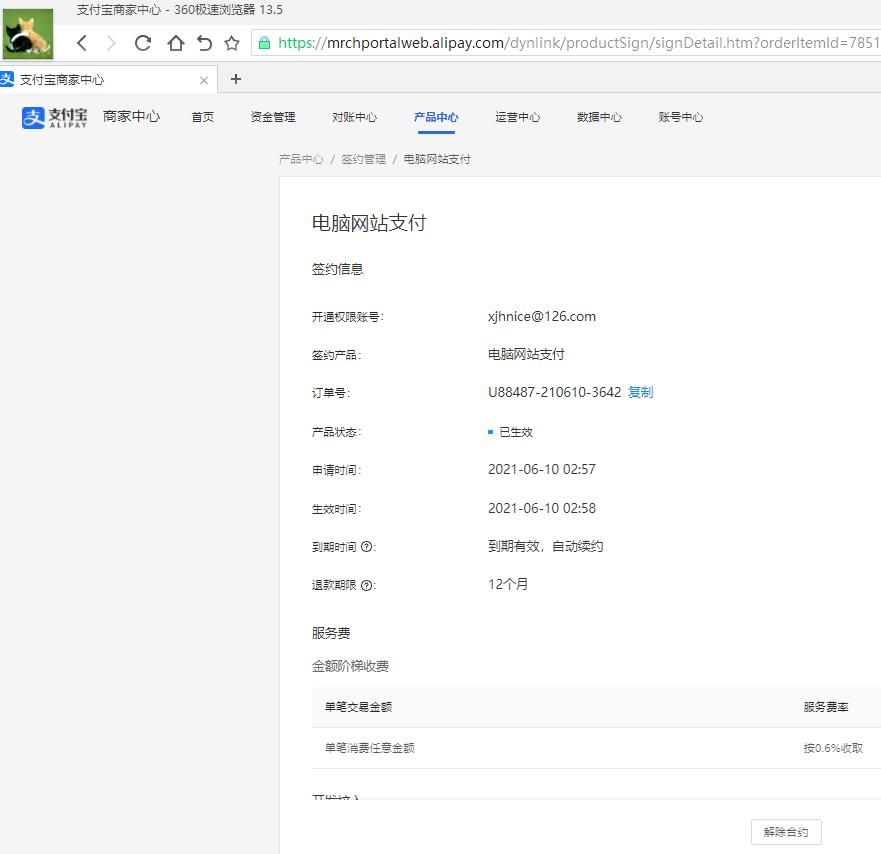Click the green secure lock icon
This screenshot has width=881, height=854.
click(x=264, y=43)
